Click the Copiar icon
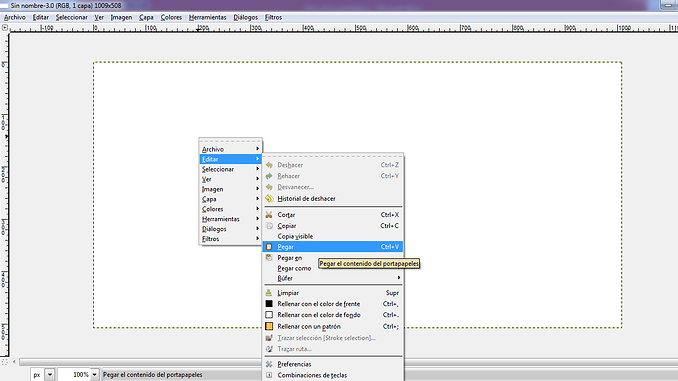This screenshot has height=381, width=678. tap(269, 226)
